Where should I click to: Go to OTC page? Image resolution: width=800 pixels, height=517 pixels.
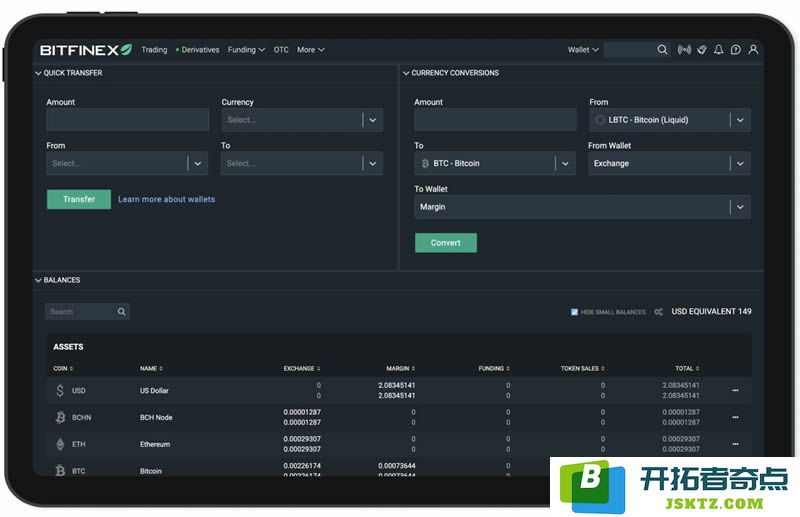[x=281, y=50]
